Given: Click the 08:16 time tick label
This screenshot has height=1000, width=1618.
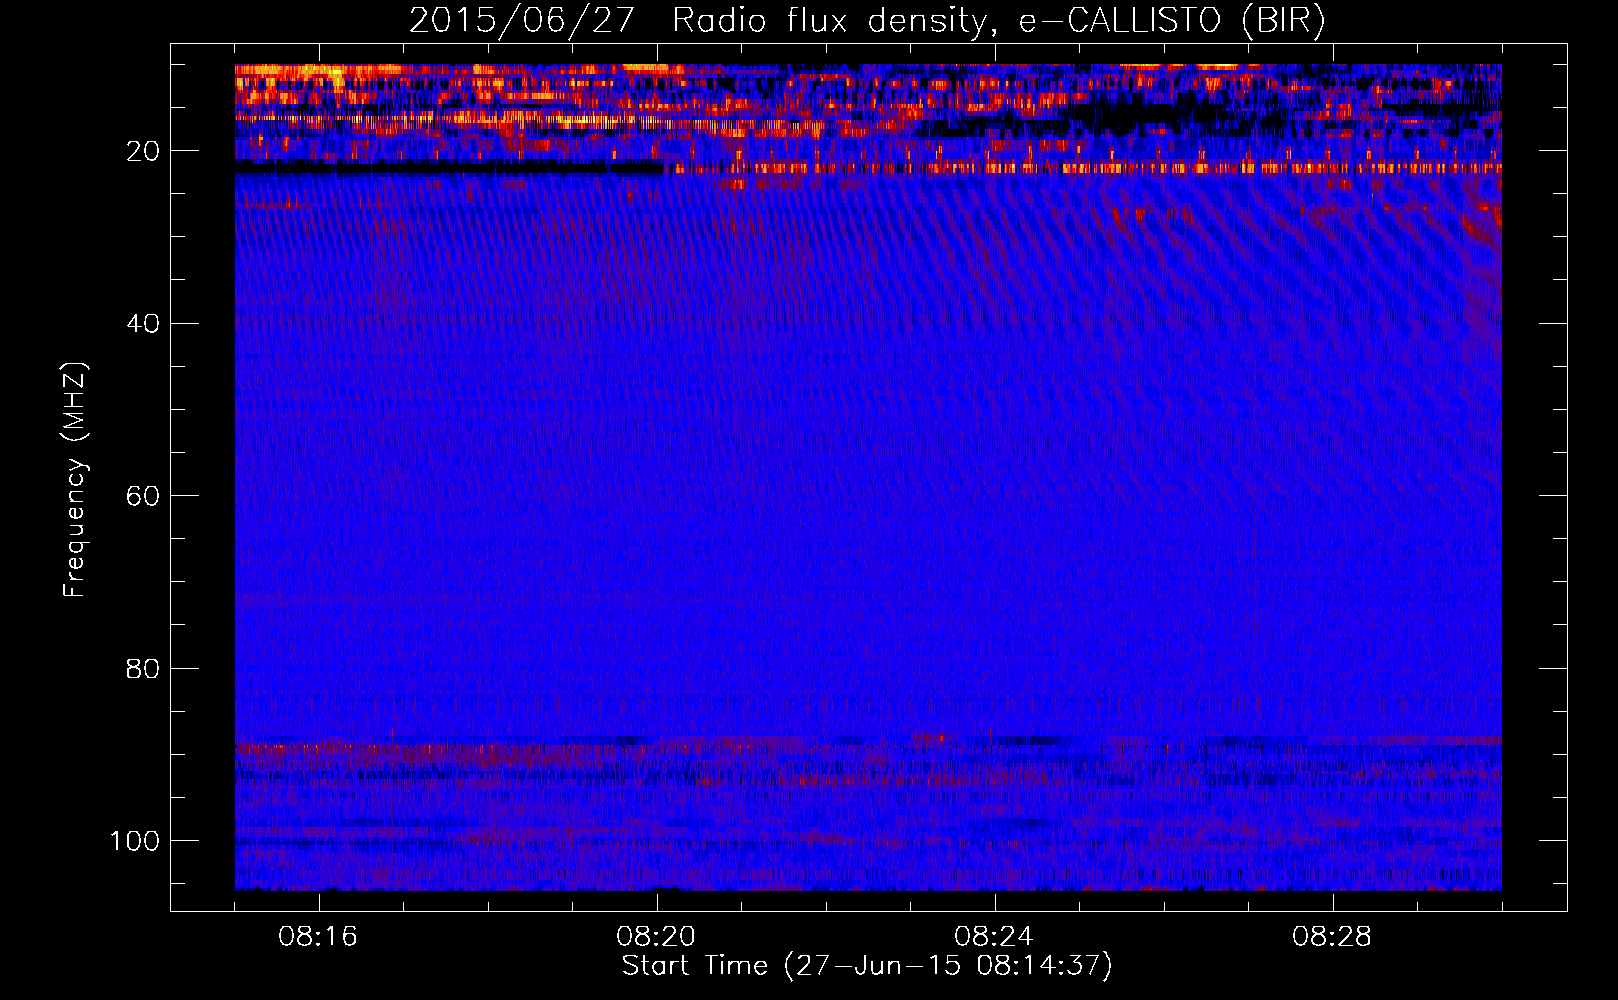Looking at the screenshot, I should coord(319,937).
